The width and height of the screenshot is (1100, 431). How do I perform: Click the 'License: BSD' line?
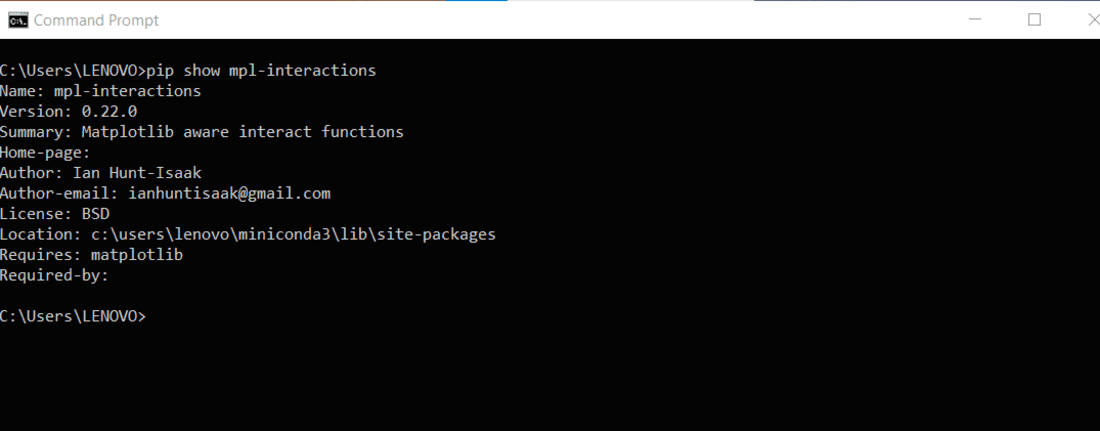55,214
